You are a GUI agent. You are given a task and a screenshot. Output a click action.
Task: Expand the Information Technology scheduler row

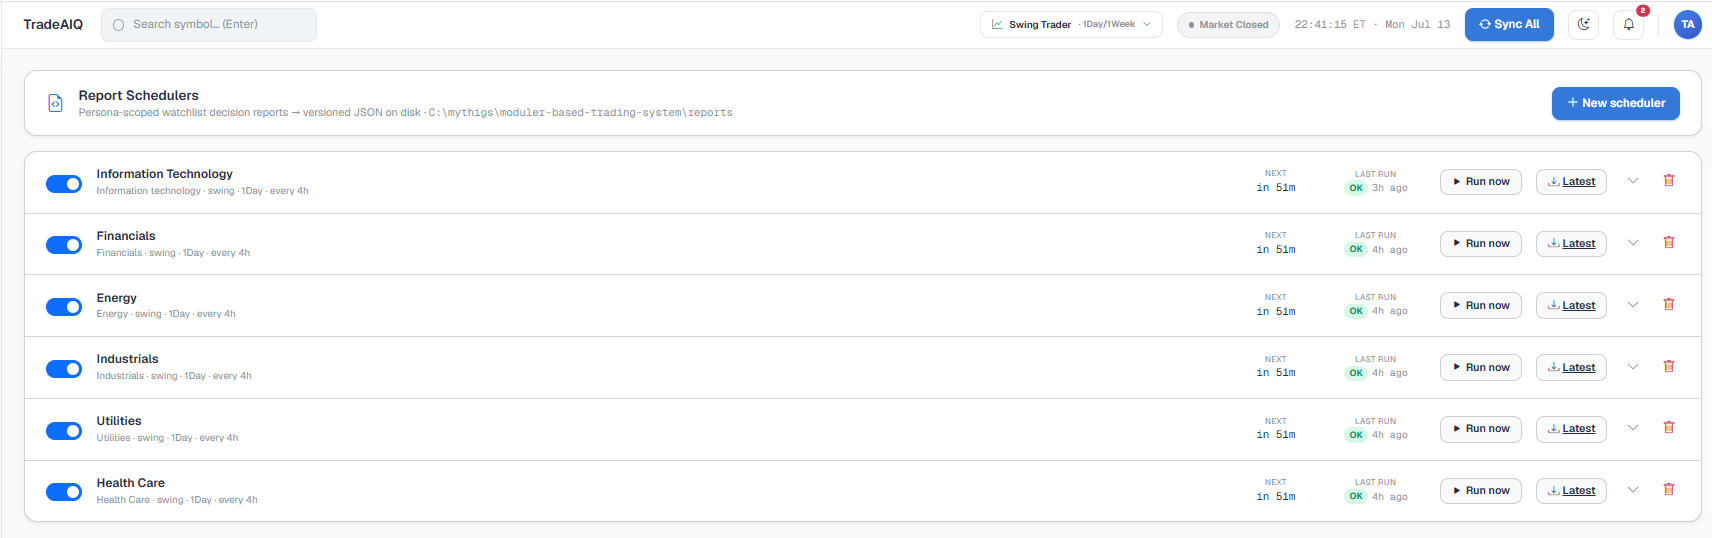[x=1633, y=181]
